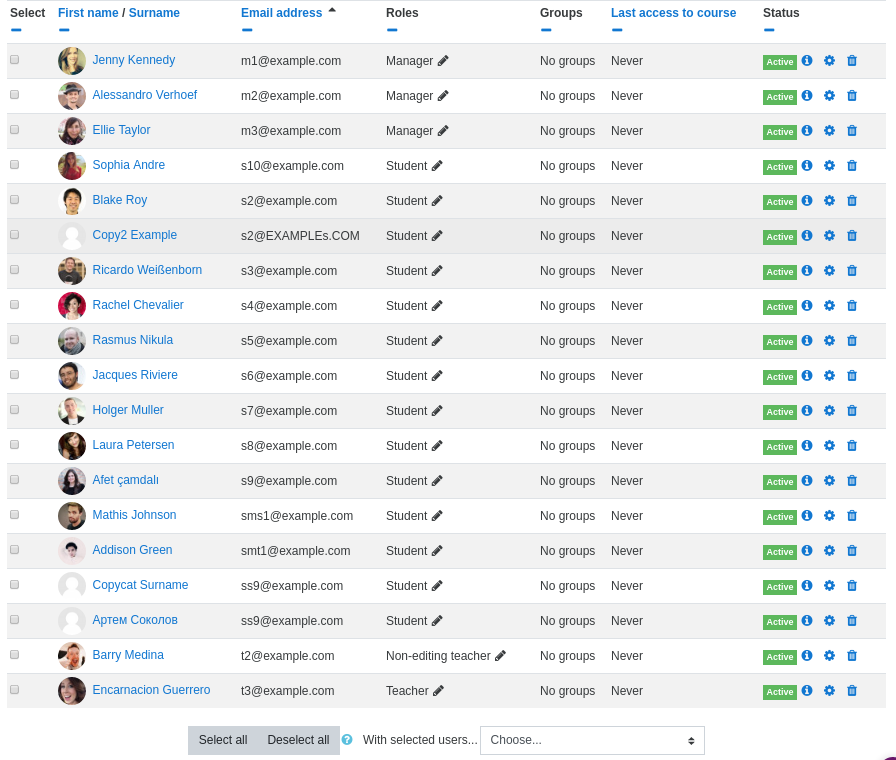Tick checkbox for Jenny Kennedy
Image resolution: width=896 pixels, height=760 pixels.
coord(15,59)
